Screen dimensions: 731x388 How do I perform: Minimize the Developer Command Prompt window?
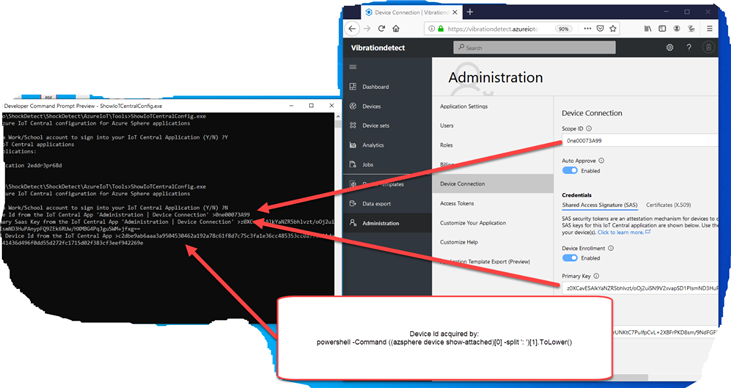pos(291,106)
